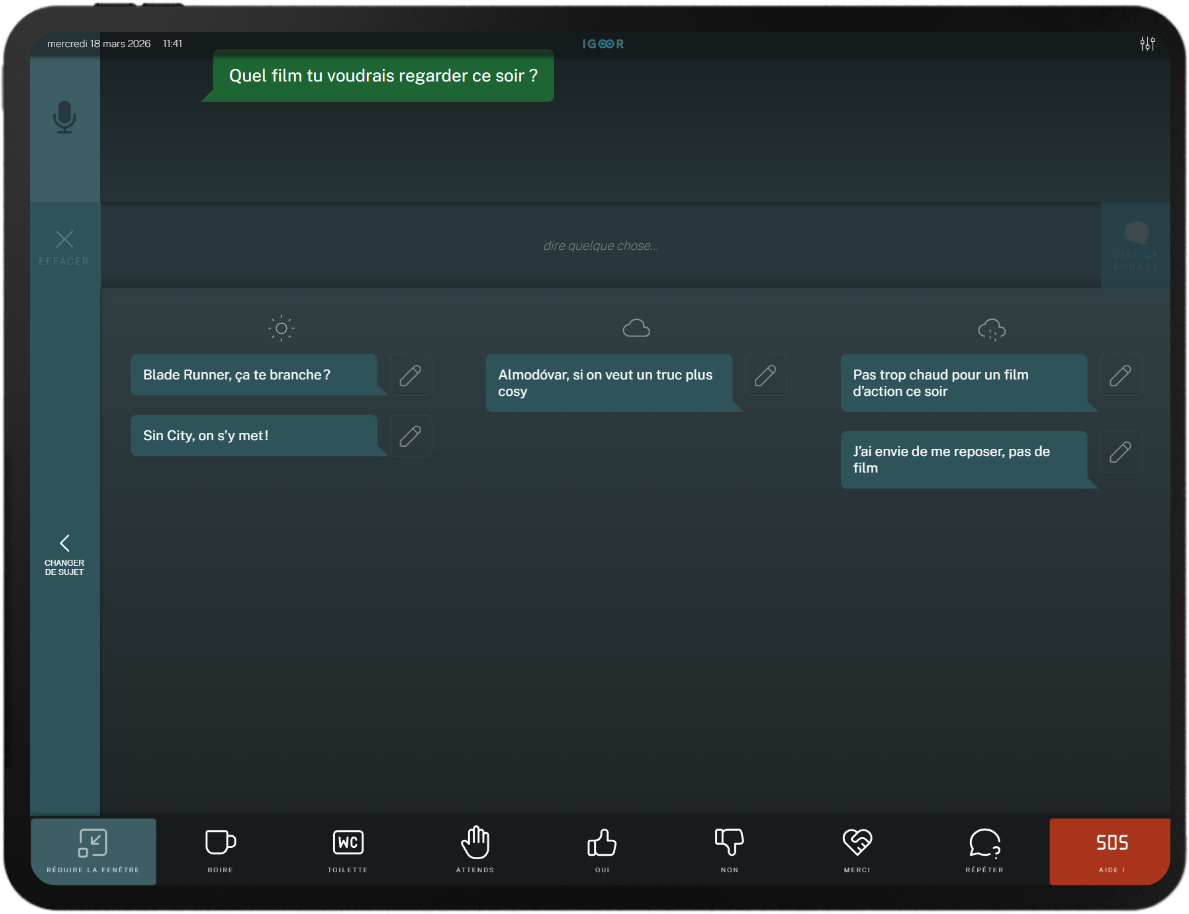Choose the Almodóvar cosy reply
1189x914 pixels.
point(613,383)
